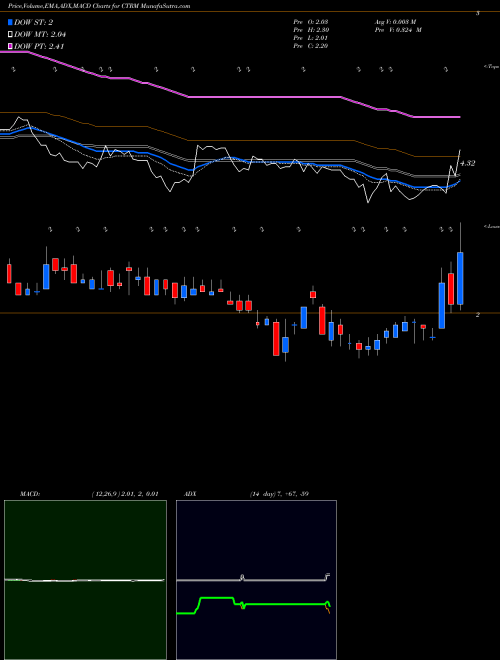Image resolution: width=500 pixels, height=660 pixels.
Task: Click the 4.32 label beside the price line
Action: tap(467, 163)
